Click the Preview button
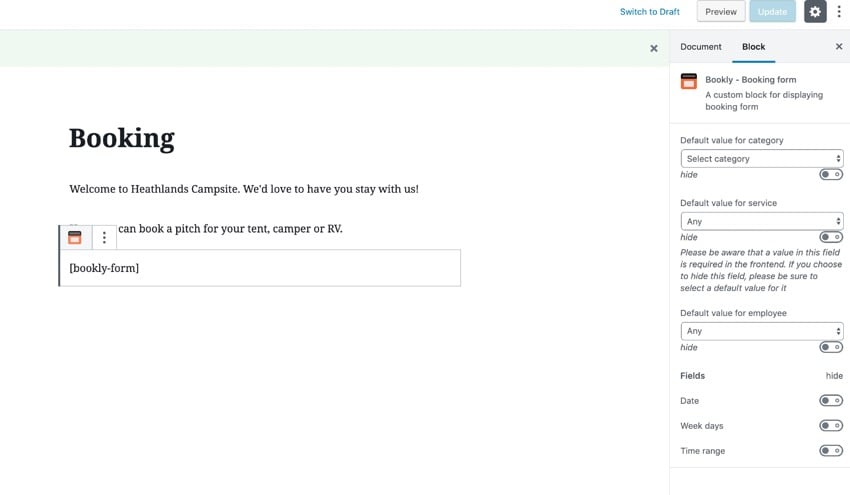Viewport: 850px width, 495px height. (720, 11)
